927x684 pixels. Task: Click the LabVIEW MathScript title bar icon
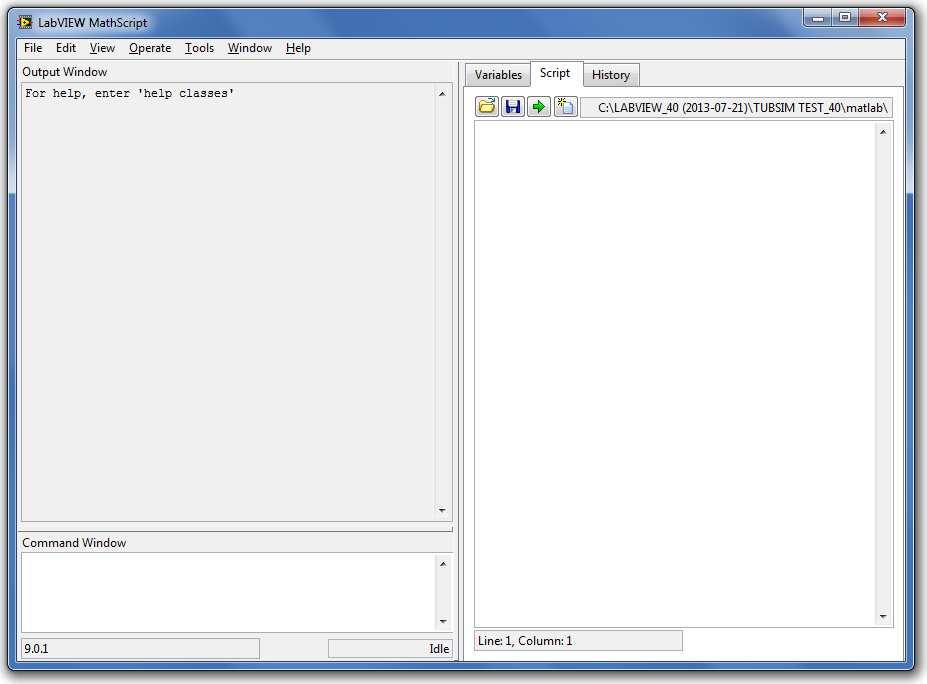pyautogui.click(x=25, y=22)
